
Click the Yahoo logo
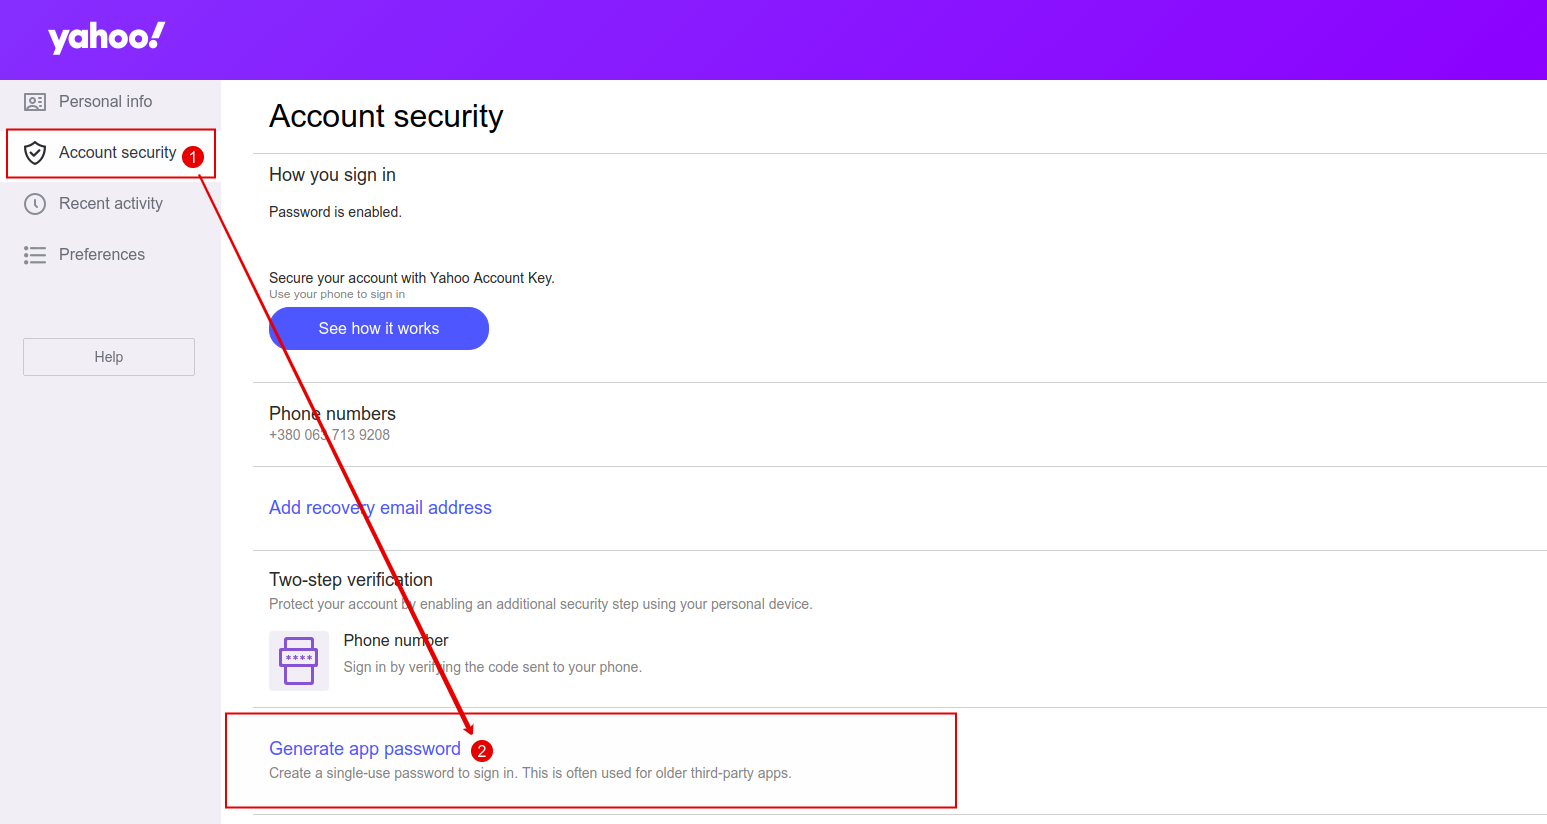[103, 38]
